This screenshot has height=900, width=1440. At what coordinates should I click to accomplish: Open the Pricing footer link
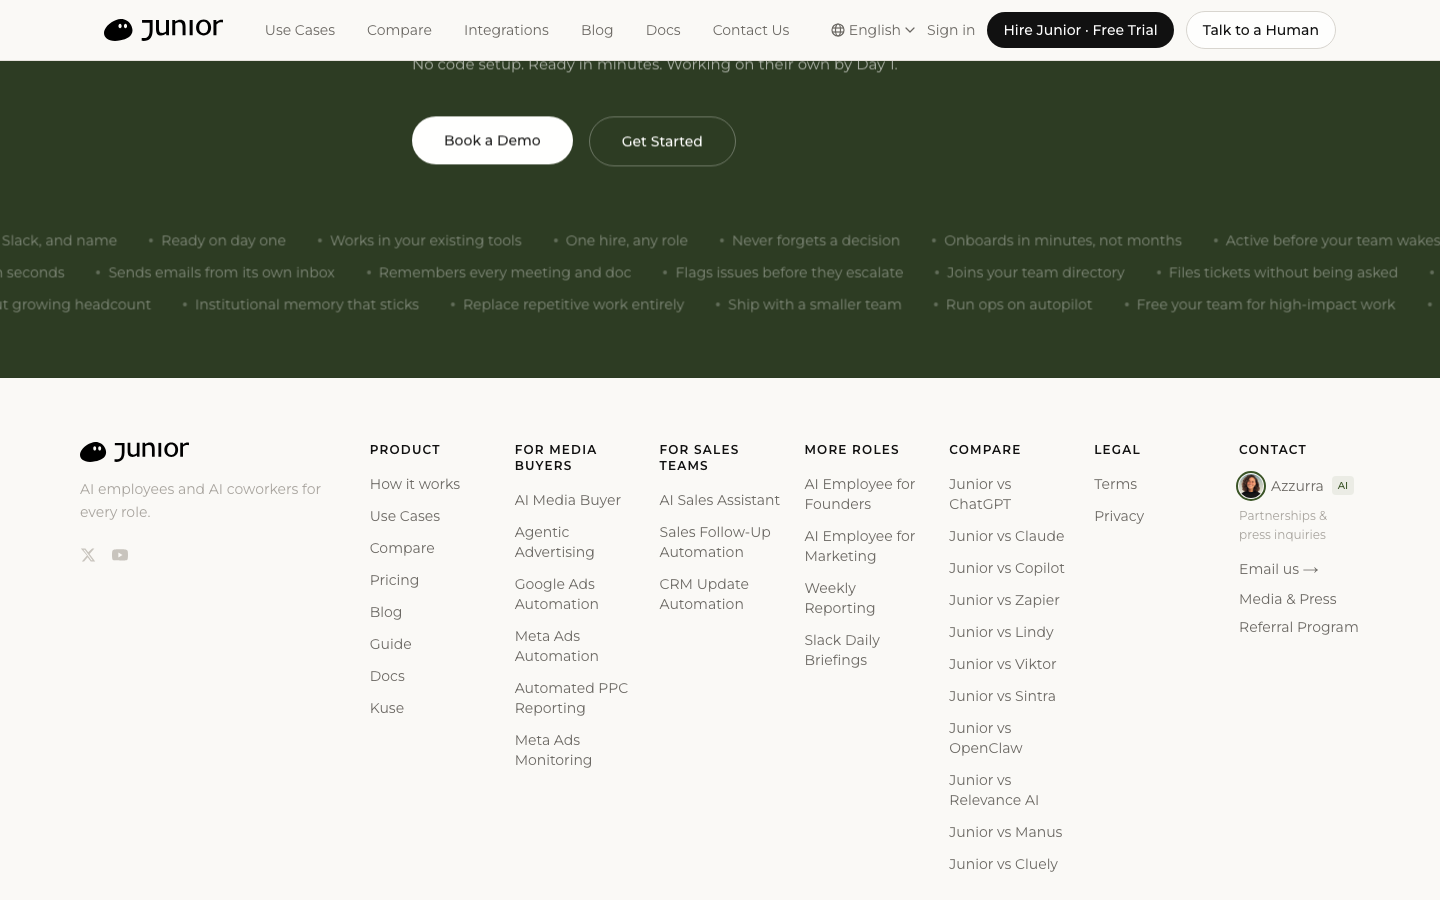tap(394, 580)
